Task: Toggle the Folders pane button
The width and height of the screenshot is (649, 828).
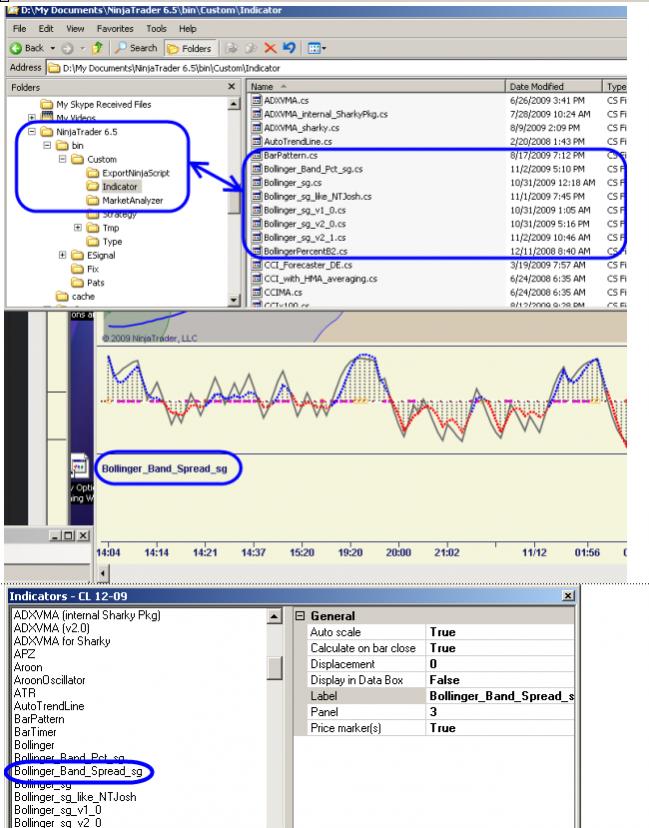Action: tap(189, 49)
